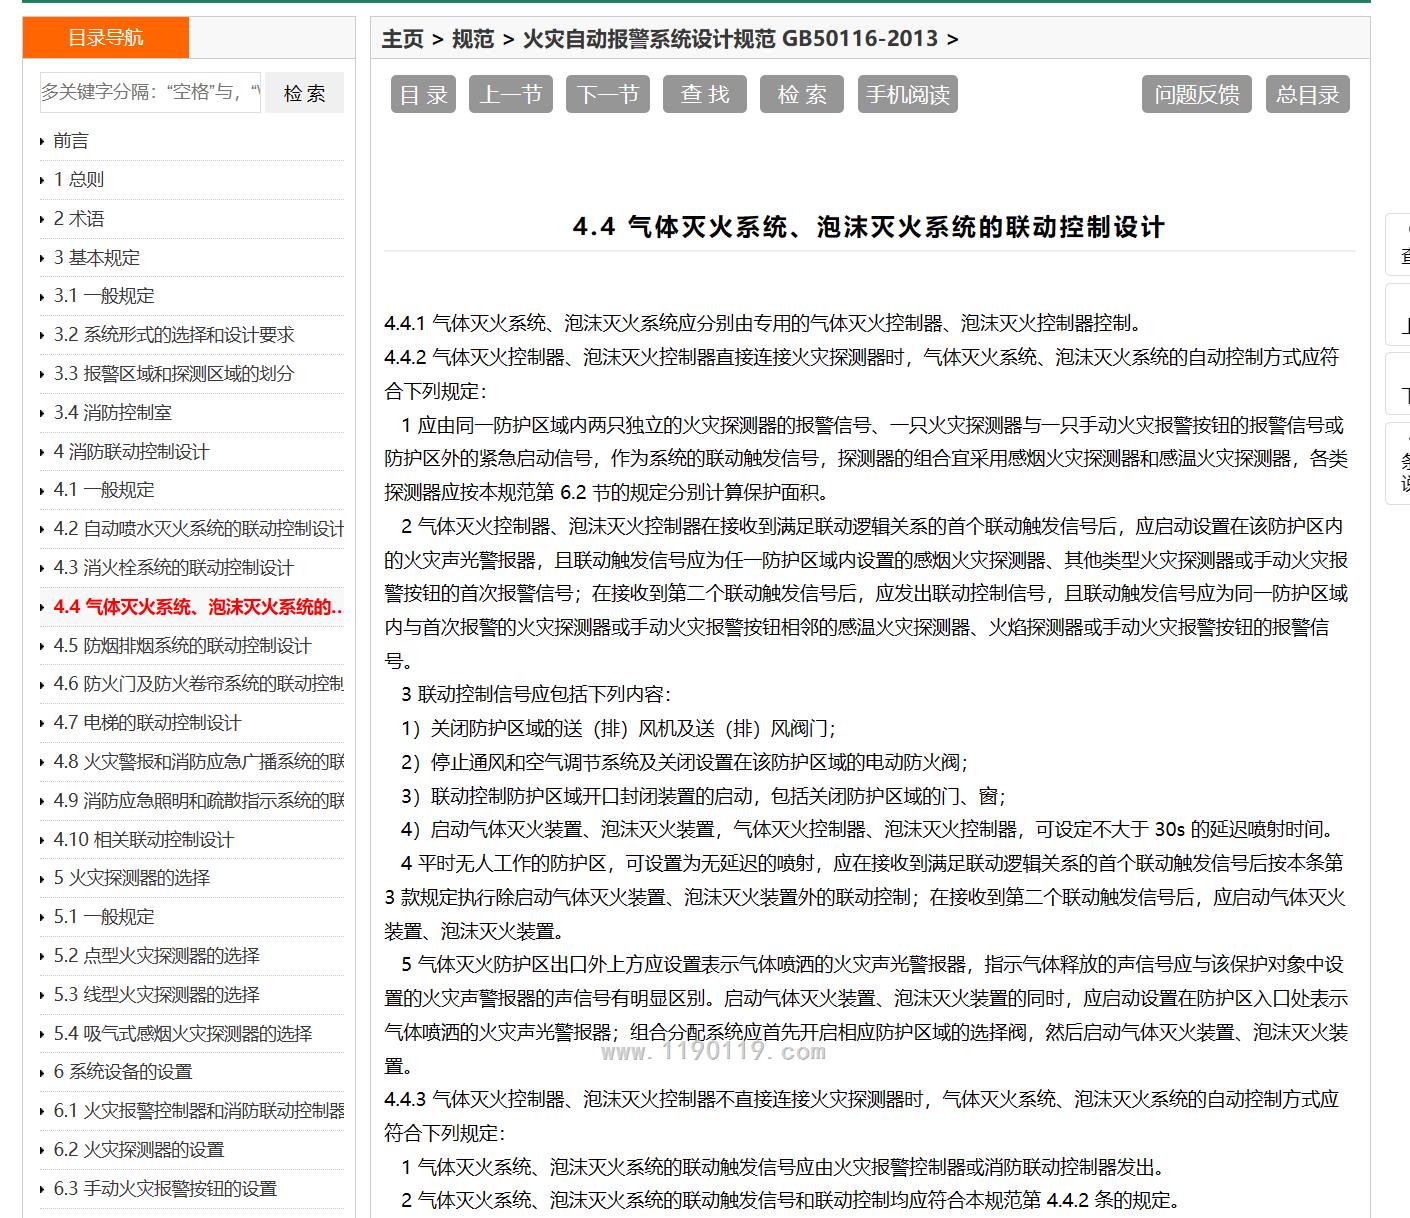The image size is (1410, 1218).
Task: Go to section 3.2 系统形式的选择和设计要求
Action: click(x=174, y=335)
